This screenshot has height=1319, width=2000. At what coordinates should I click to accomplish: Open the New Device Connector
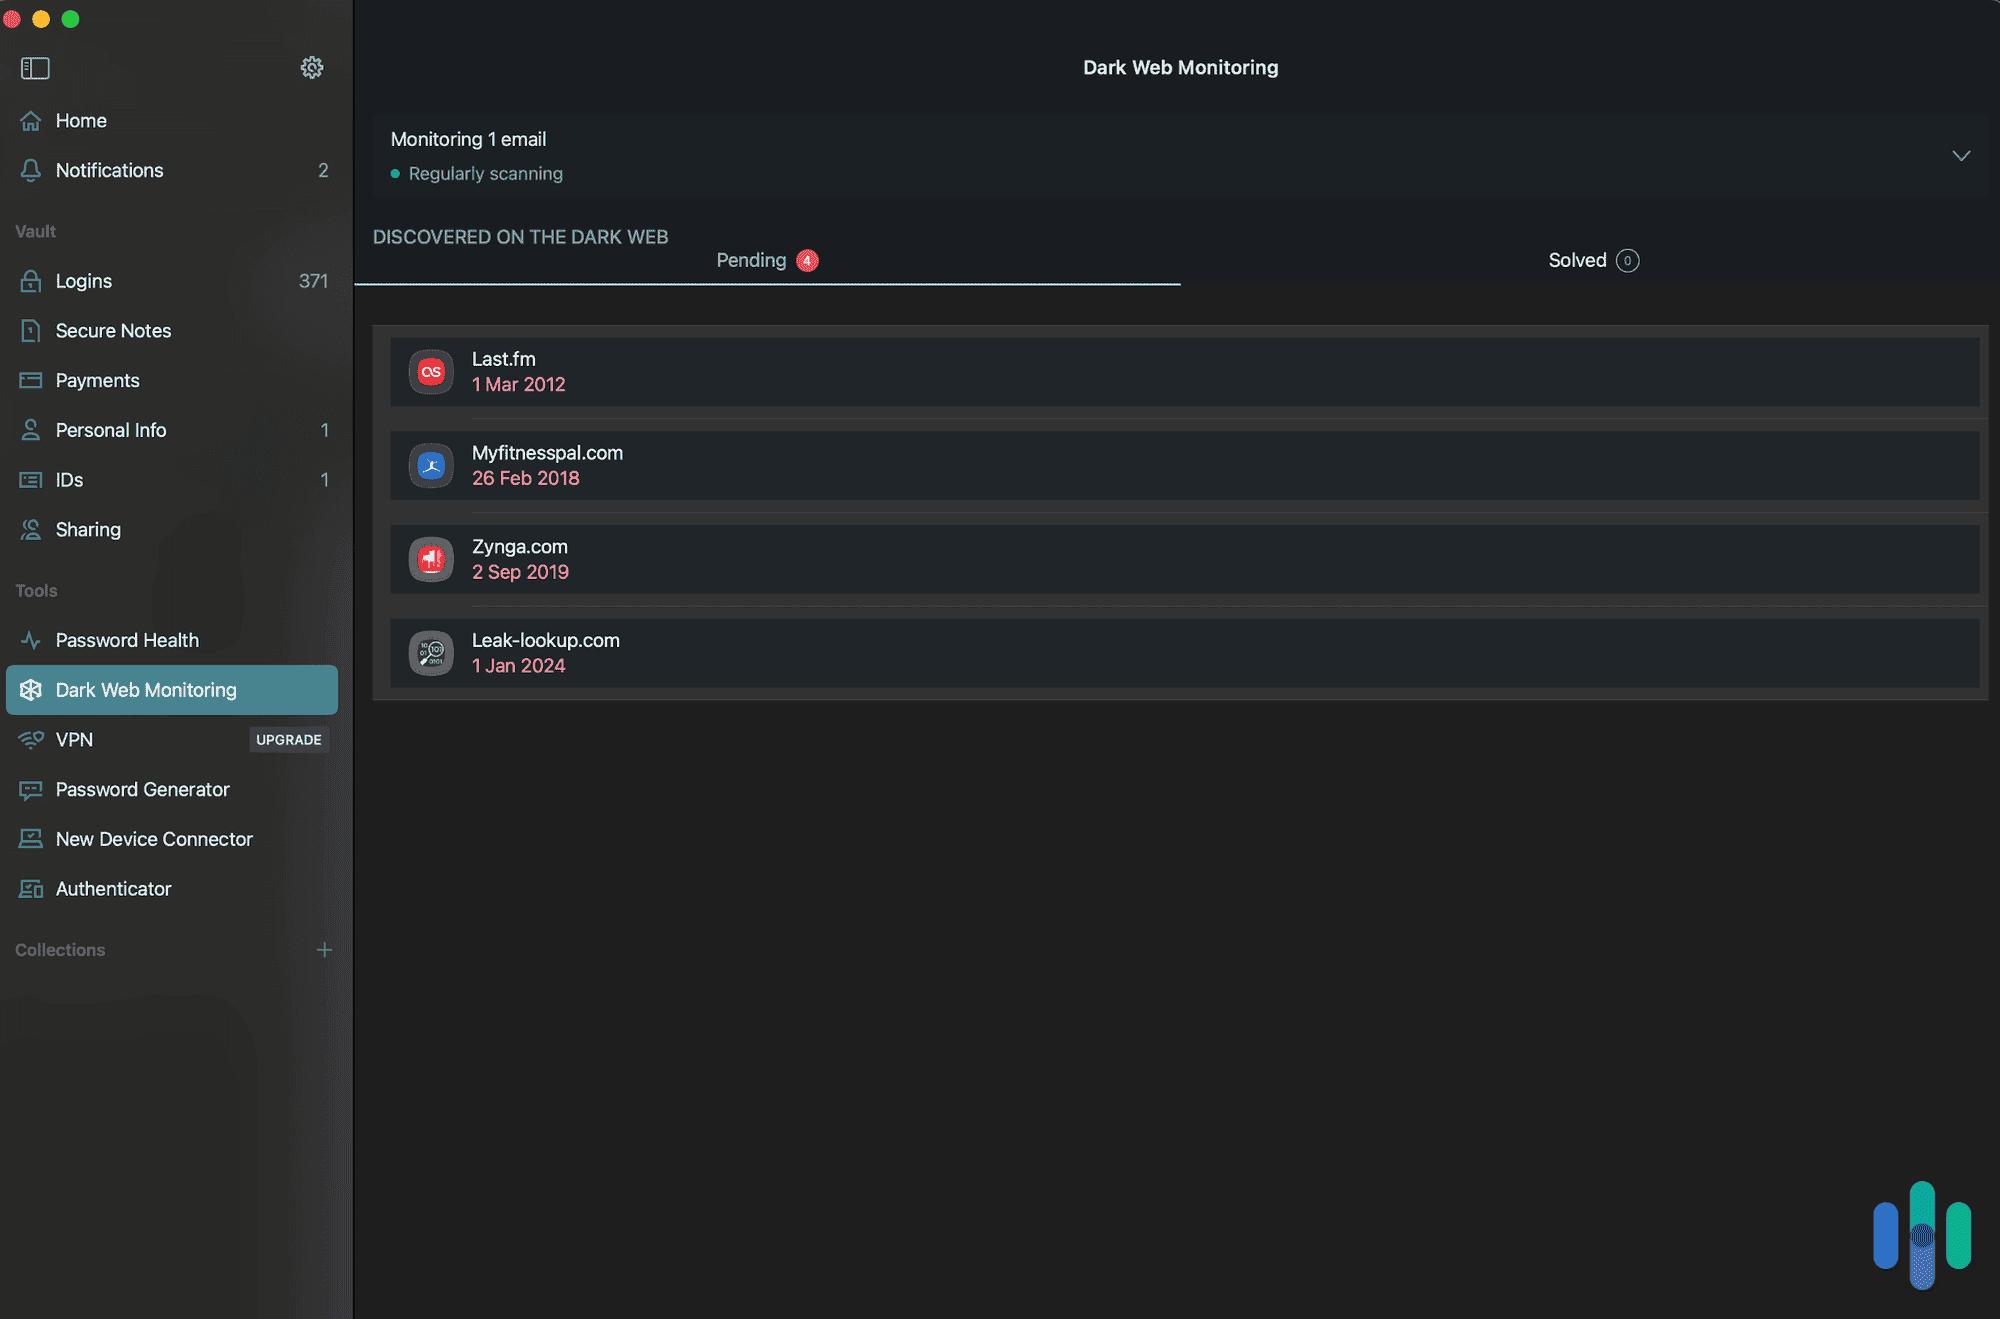pos(153,838)
